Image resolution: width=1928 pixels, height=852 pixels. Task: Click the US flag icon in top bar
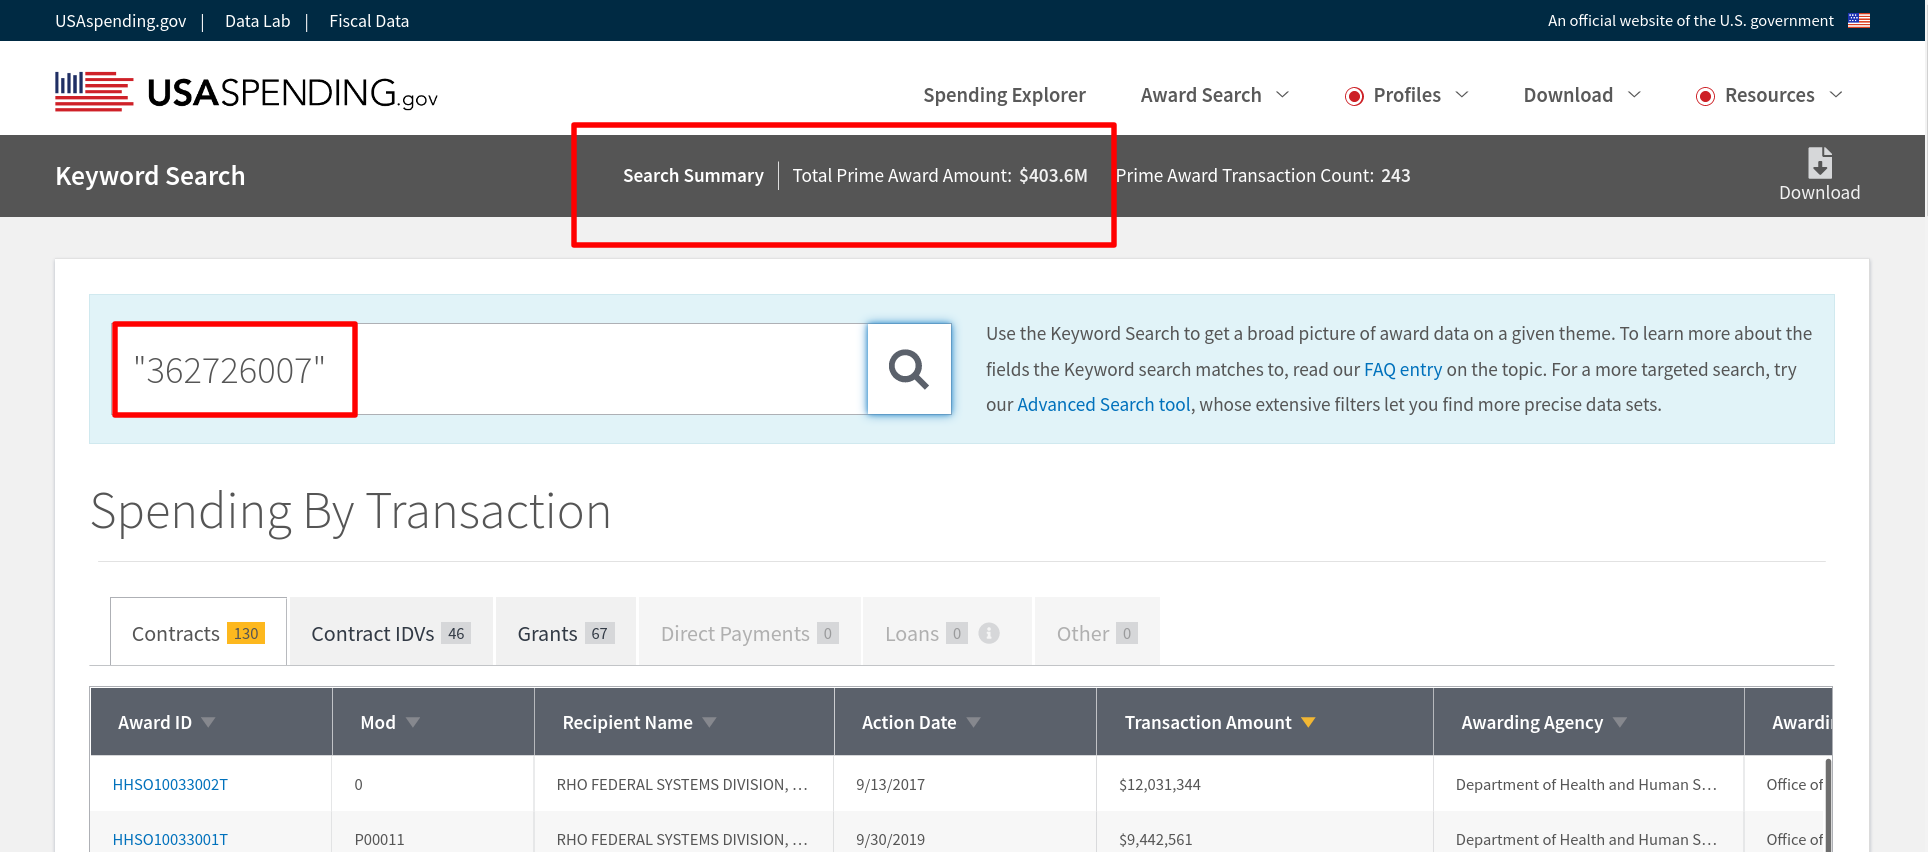(x=1859, y=20)
